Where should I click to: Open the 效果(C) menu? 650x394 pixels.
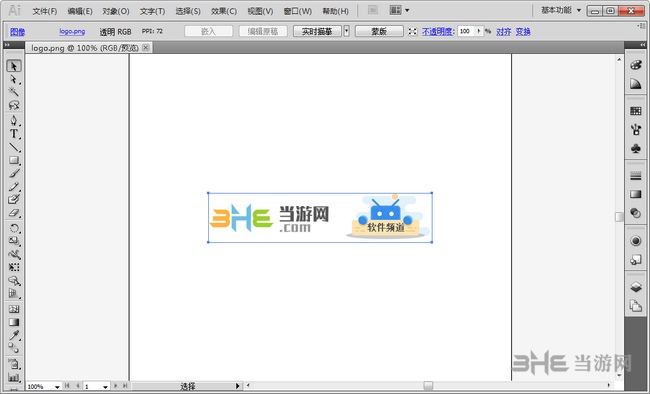pyautogui.click(x=224, y=11)
